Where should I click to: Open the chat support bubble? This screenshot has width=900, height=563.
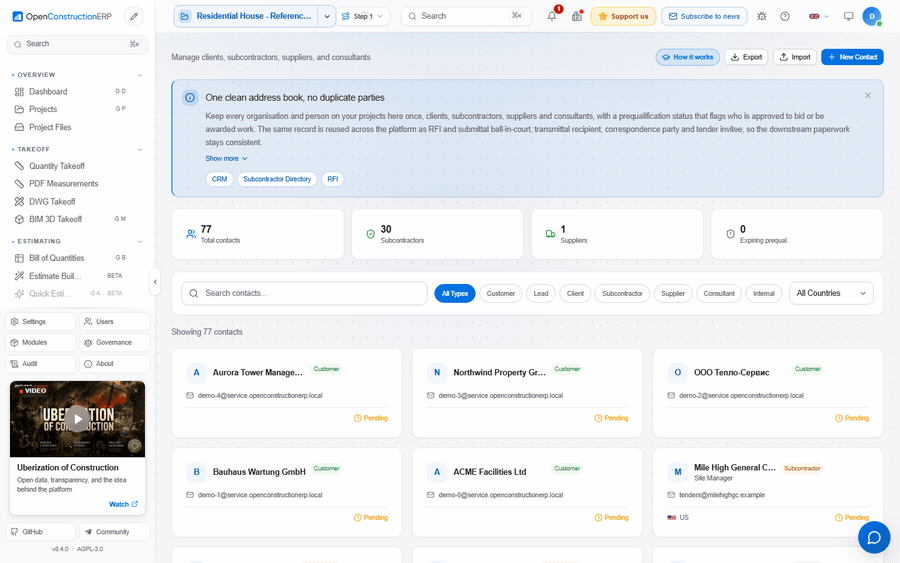(x=874, y=537)
